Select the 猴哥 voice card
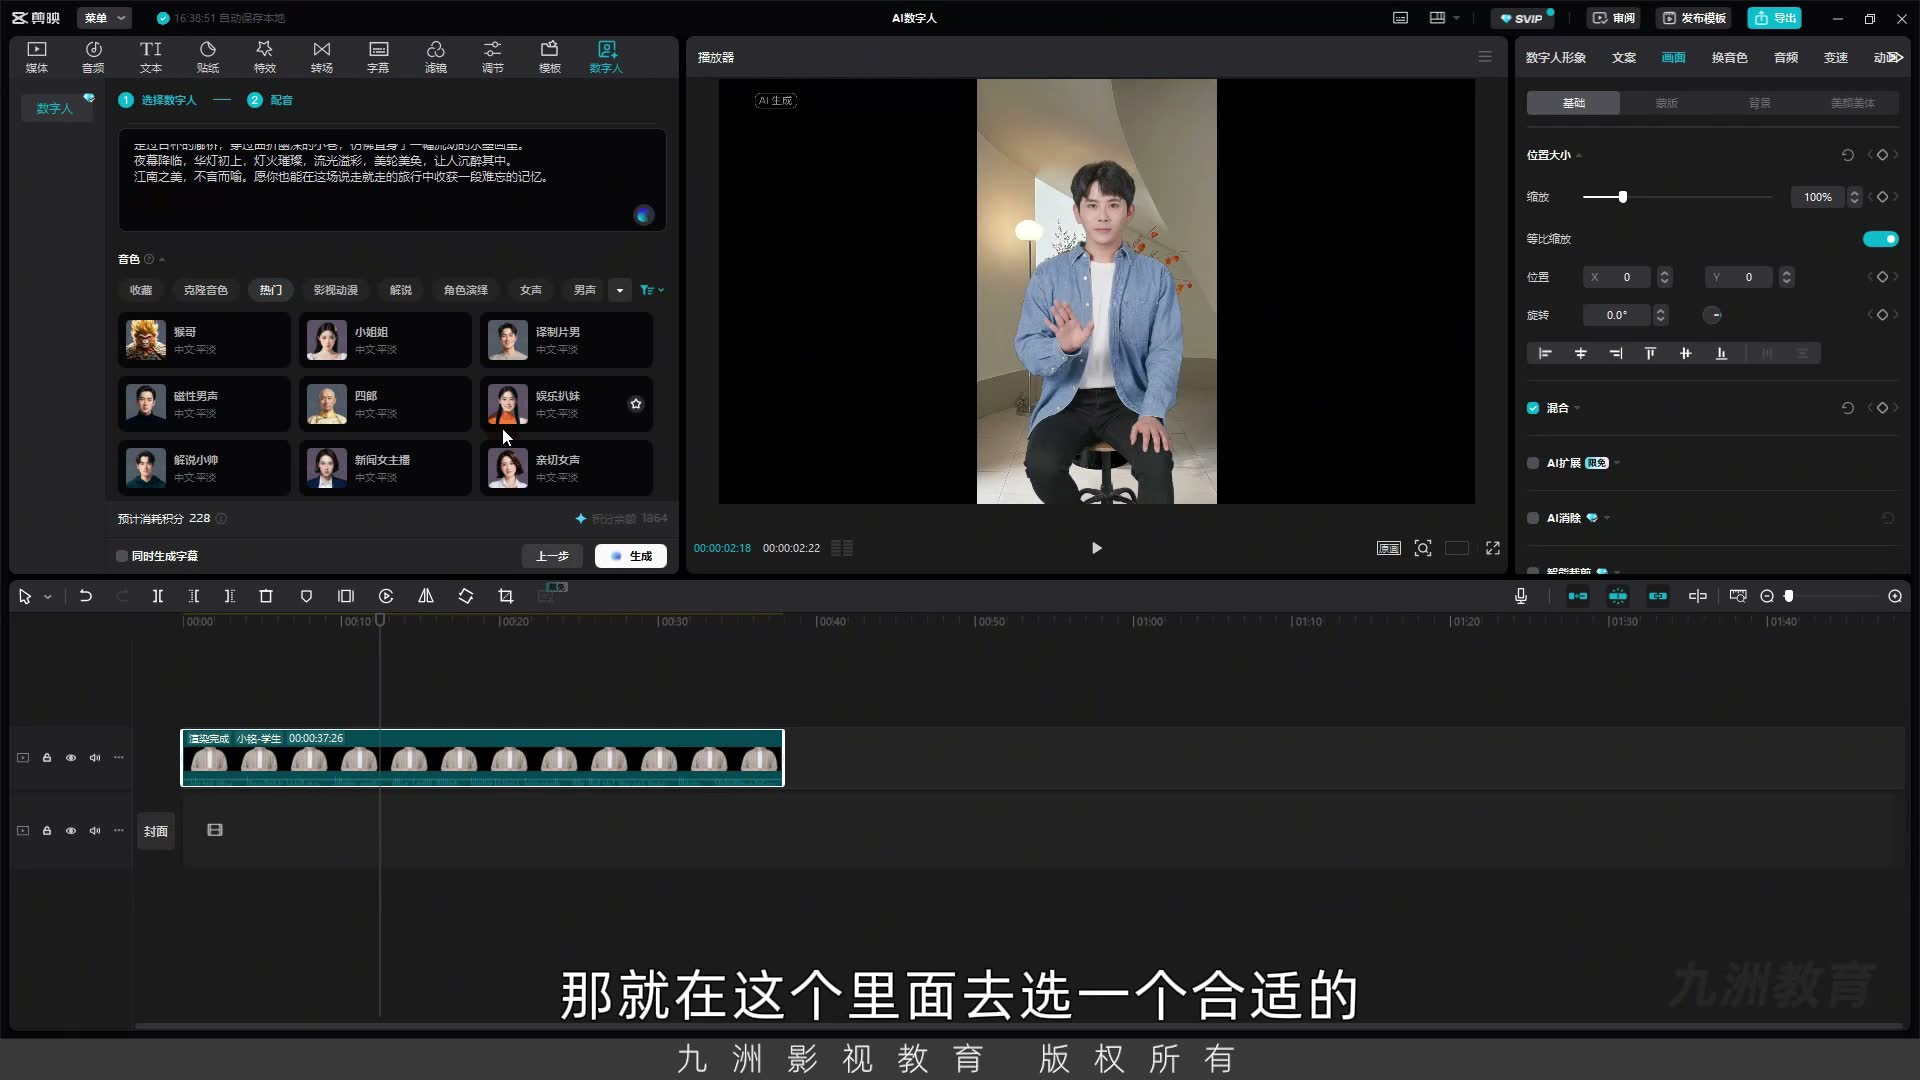Screen dimensions: 1920x1080 (x=204, y=340)
